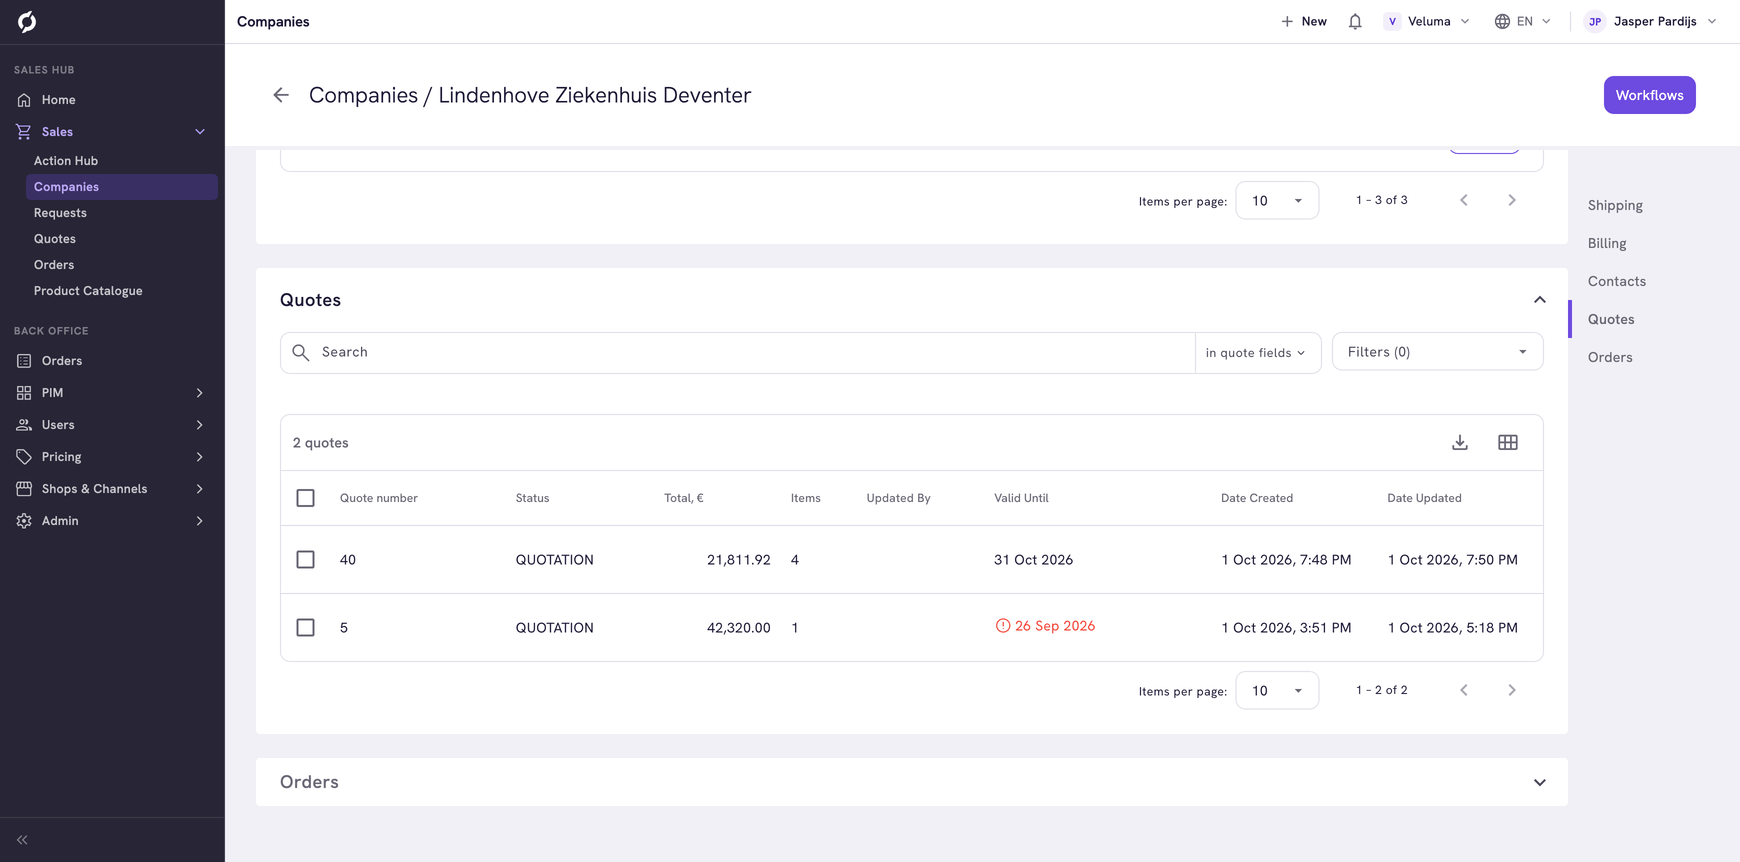Collapse the sidebar with double chevron

(x=22, y=840)
